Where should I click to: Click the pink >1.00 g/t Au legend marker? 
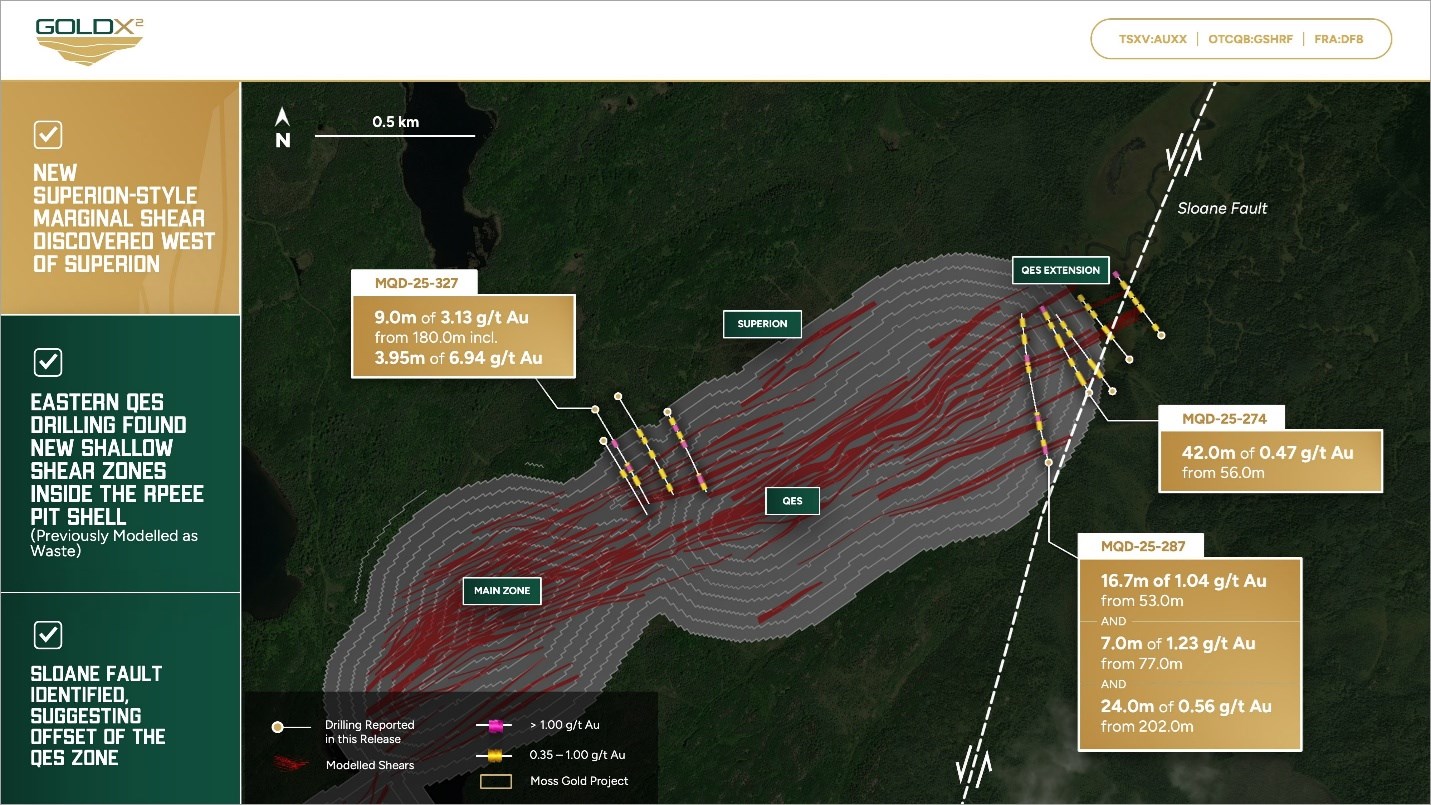click(494, 725)
